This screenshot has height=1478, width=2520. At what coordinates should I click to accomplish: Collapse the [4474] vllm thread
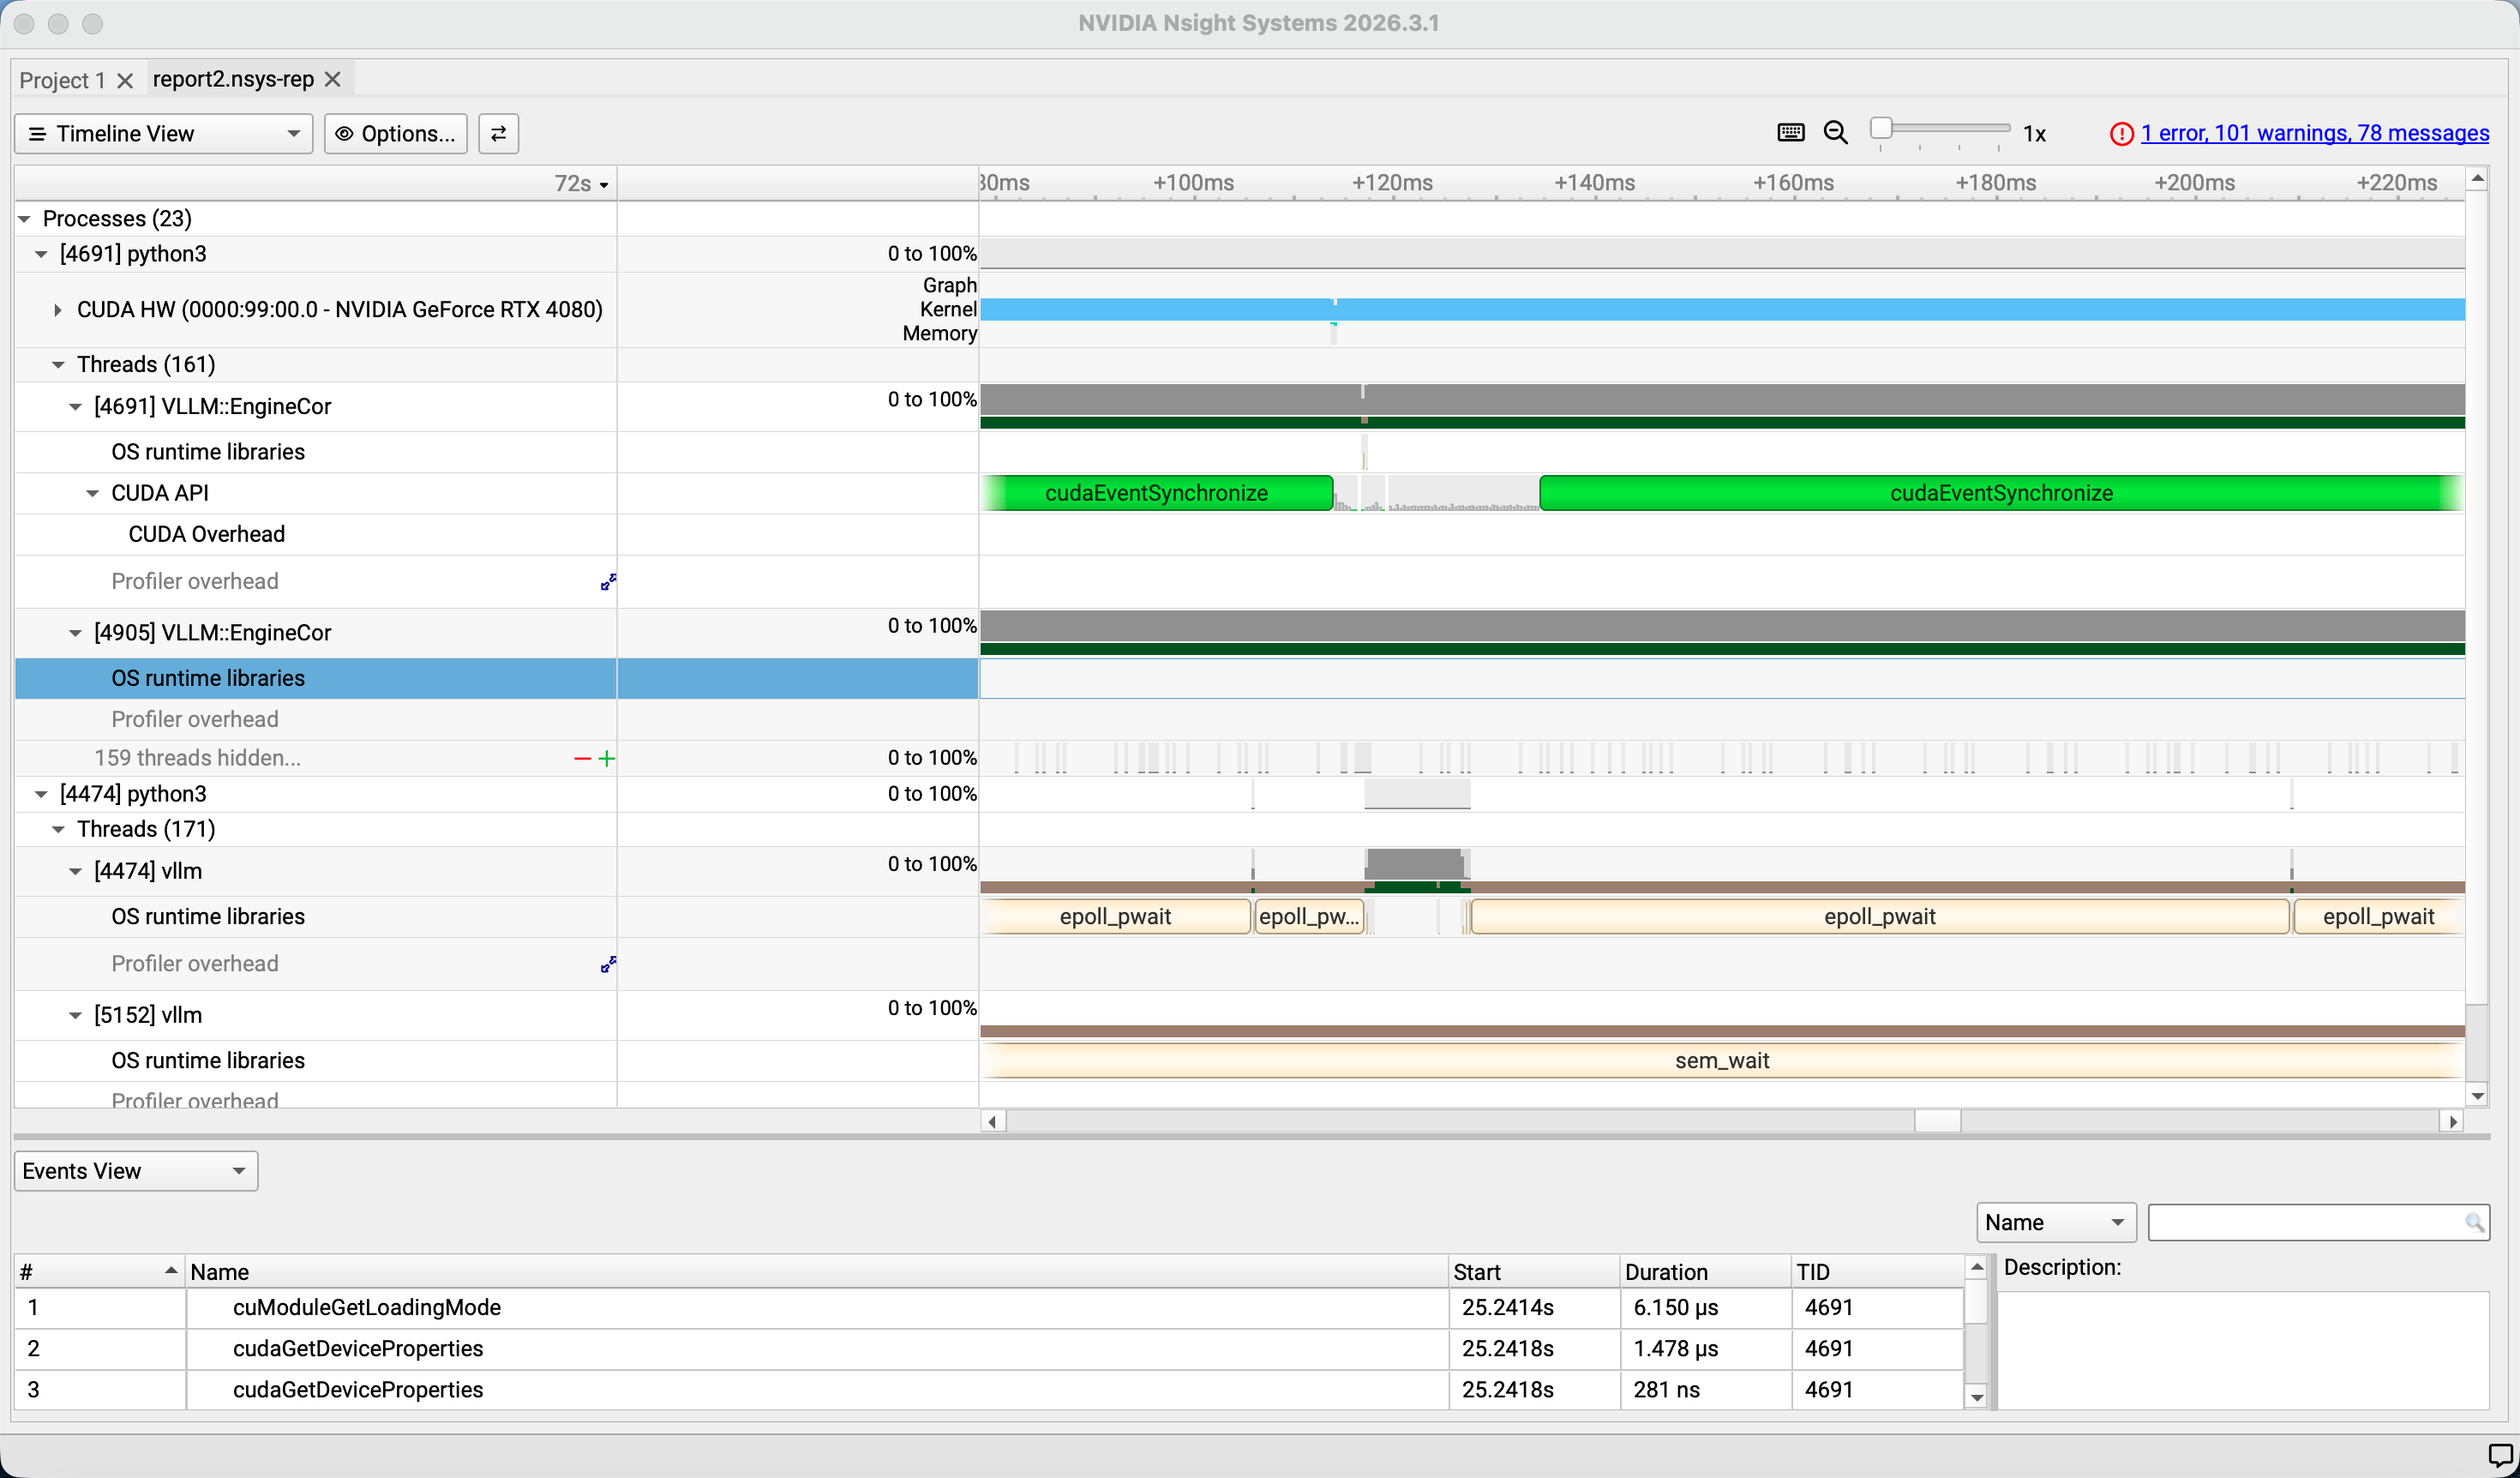coord(75,871)
